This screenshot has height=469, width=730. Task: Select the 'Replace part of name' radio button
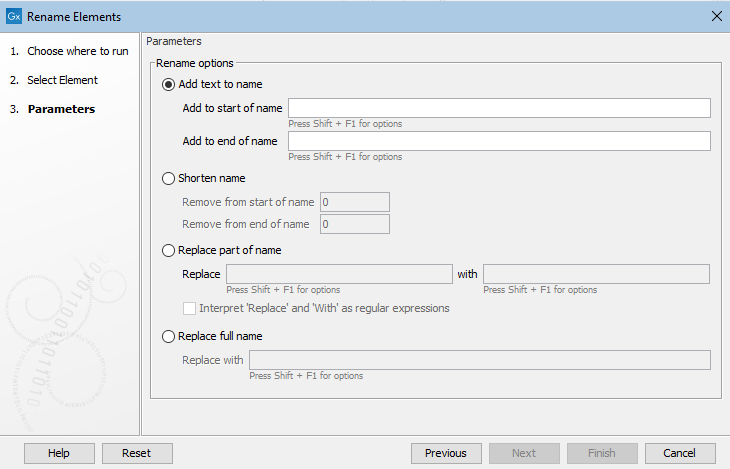(x=168, y=250)
